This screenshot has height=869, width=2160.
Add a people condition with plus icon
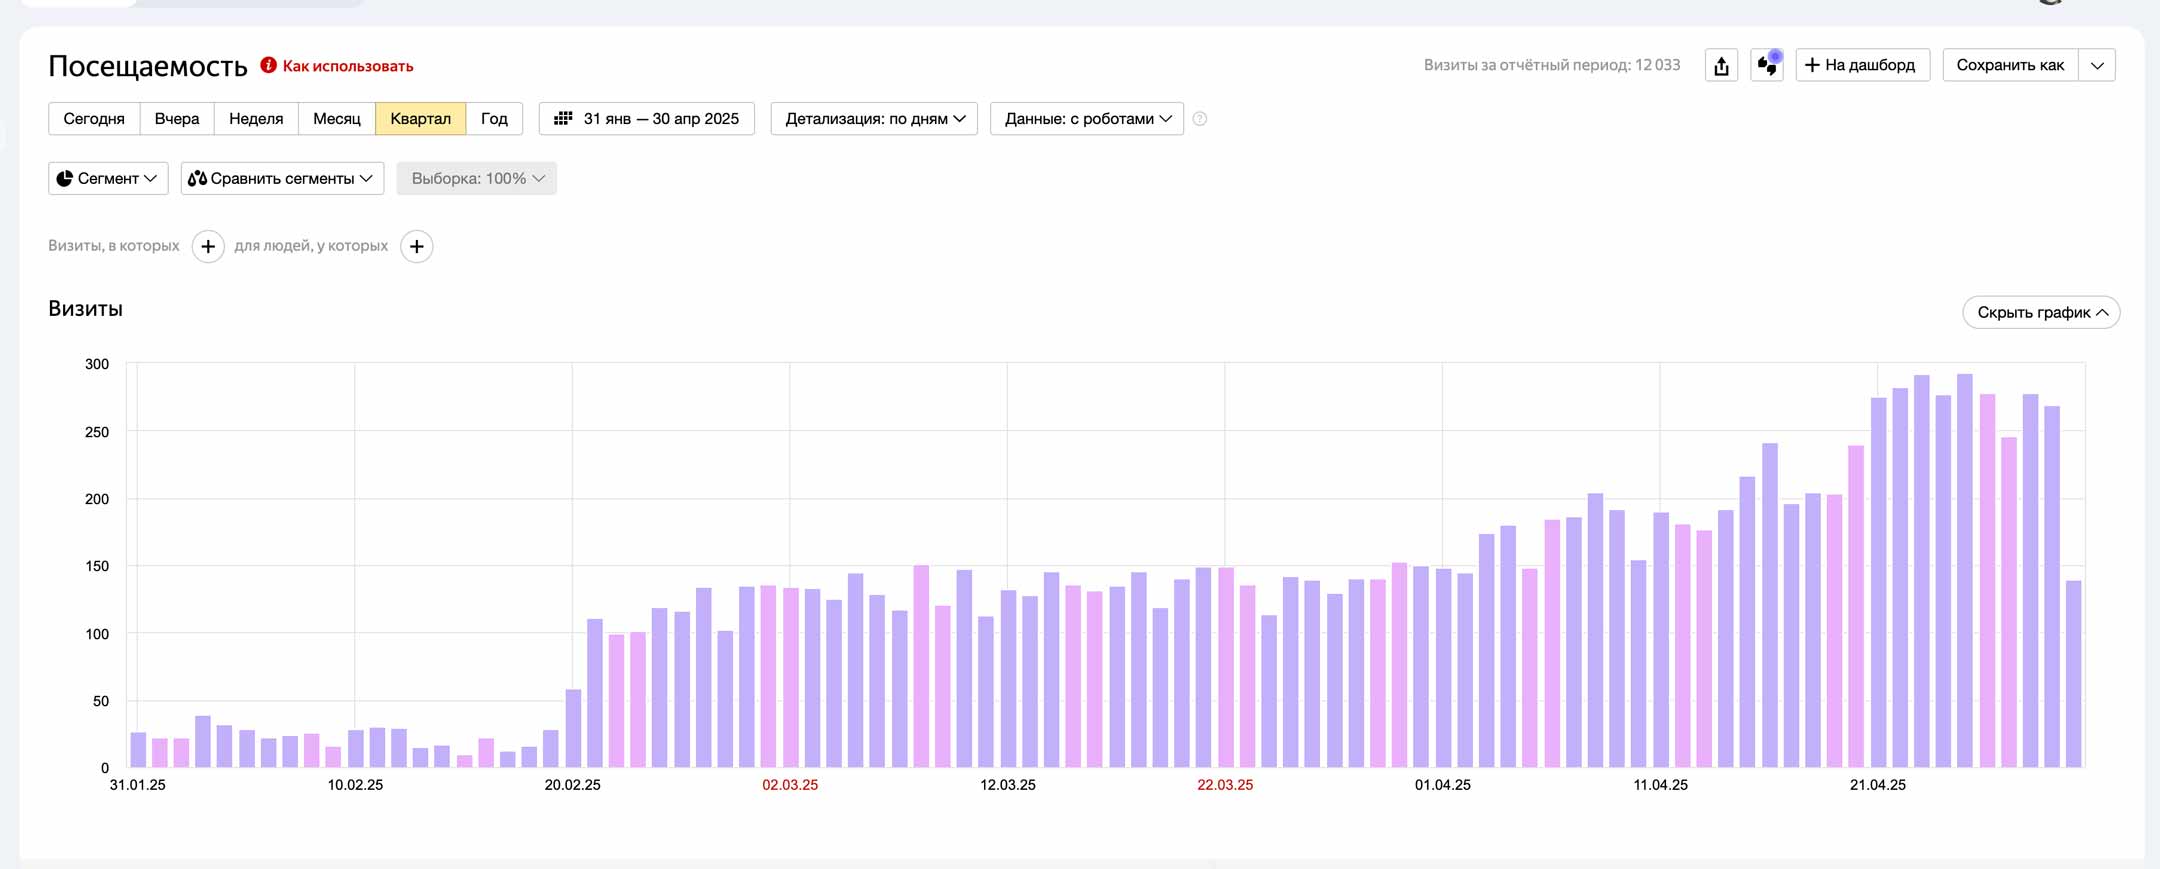pos(417,246)
